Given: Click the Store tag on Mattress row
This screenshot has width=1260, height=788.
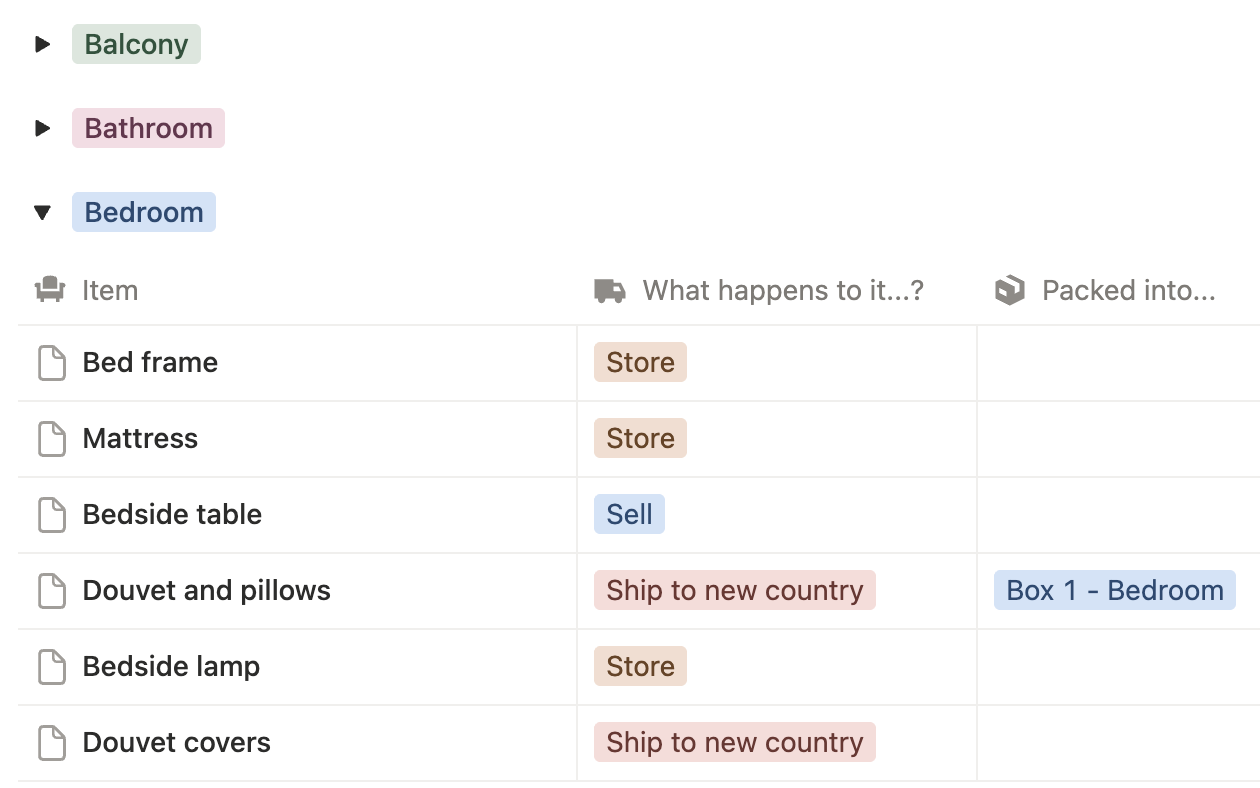Looking at the screenshot, I should point(640,438).
